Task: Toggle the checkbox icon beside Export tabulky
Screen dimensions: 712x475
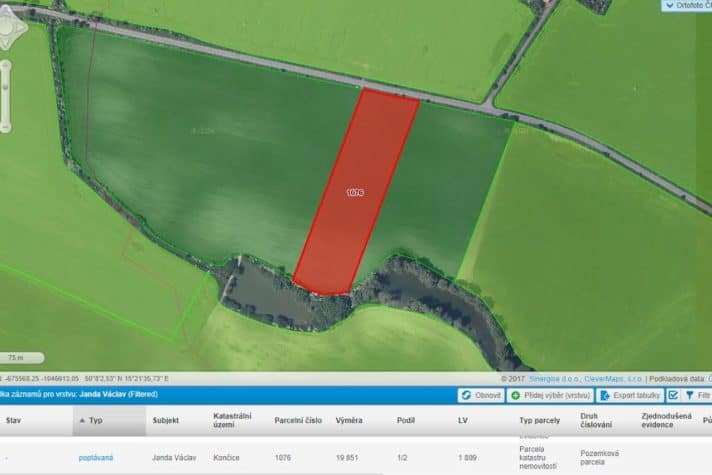Action: (x=673, y=395)
